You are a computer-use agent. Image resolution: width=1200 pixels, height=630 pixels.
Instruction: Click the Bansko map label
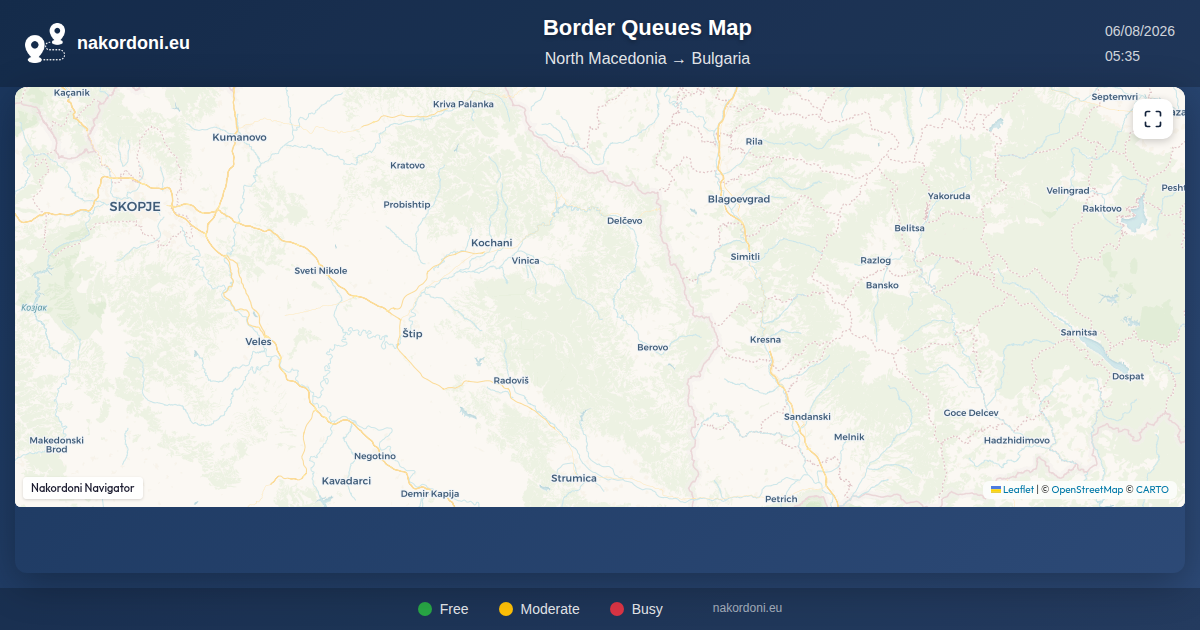[x=882, y=285]
